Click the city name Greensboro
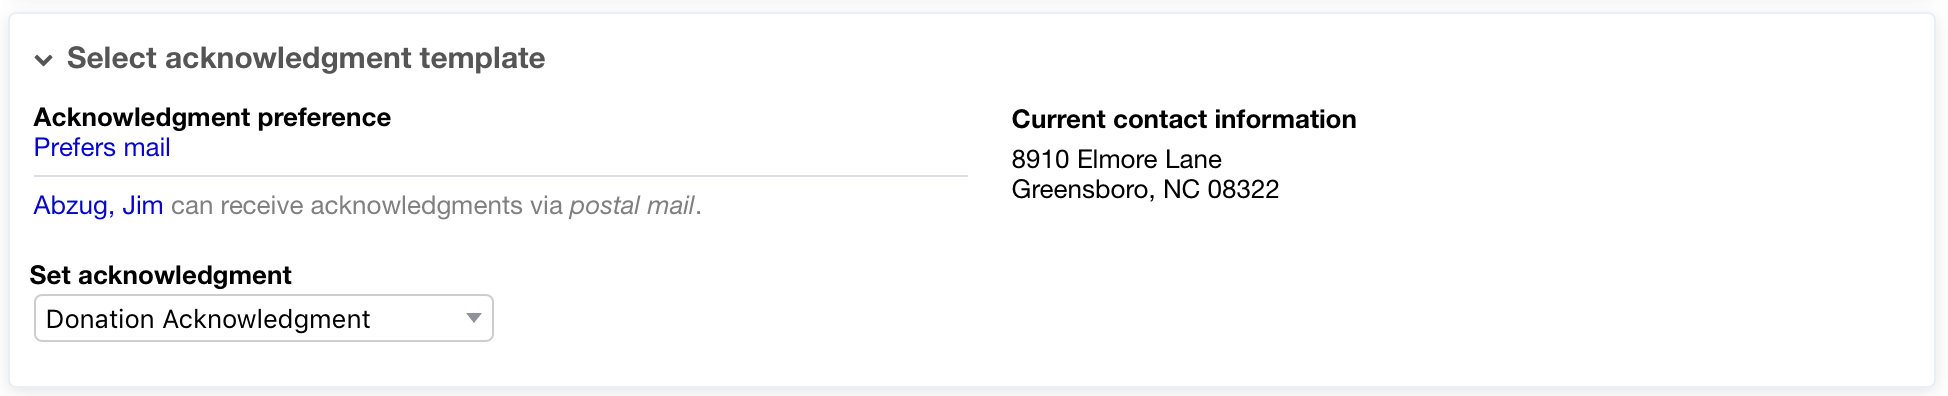The height and width of the screenshot is (396, 1948). pos(1084,189)
